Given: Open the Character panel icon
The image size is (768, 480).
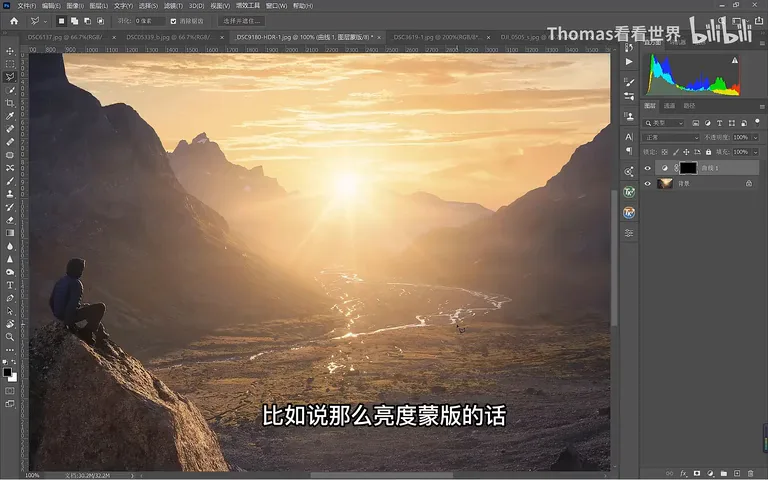Looking at the screenshot, I should [629, 137].
